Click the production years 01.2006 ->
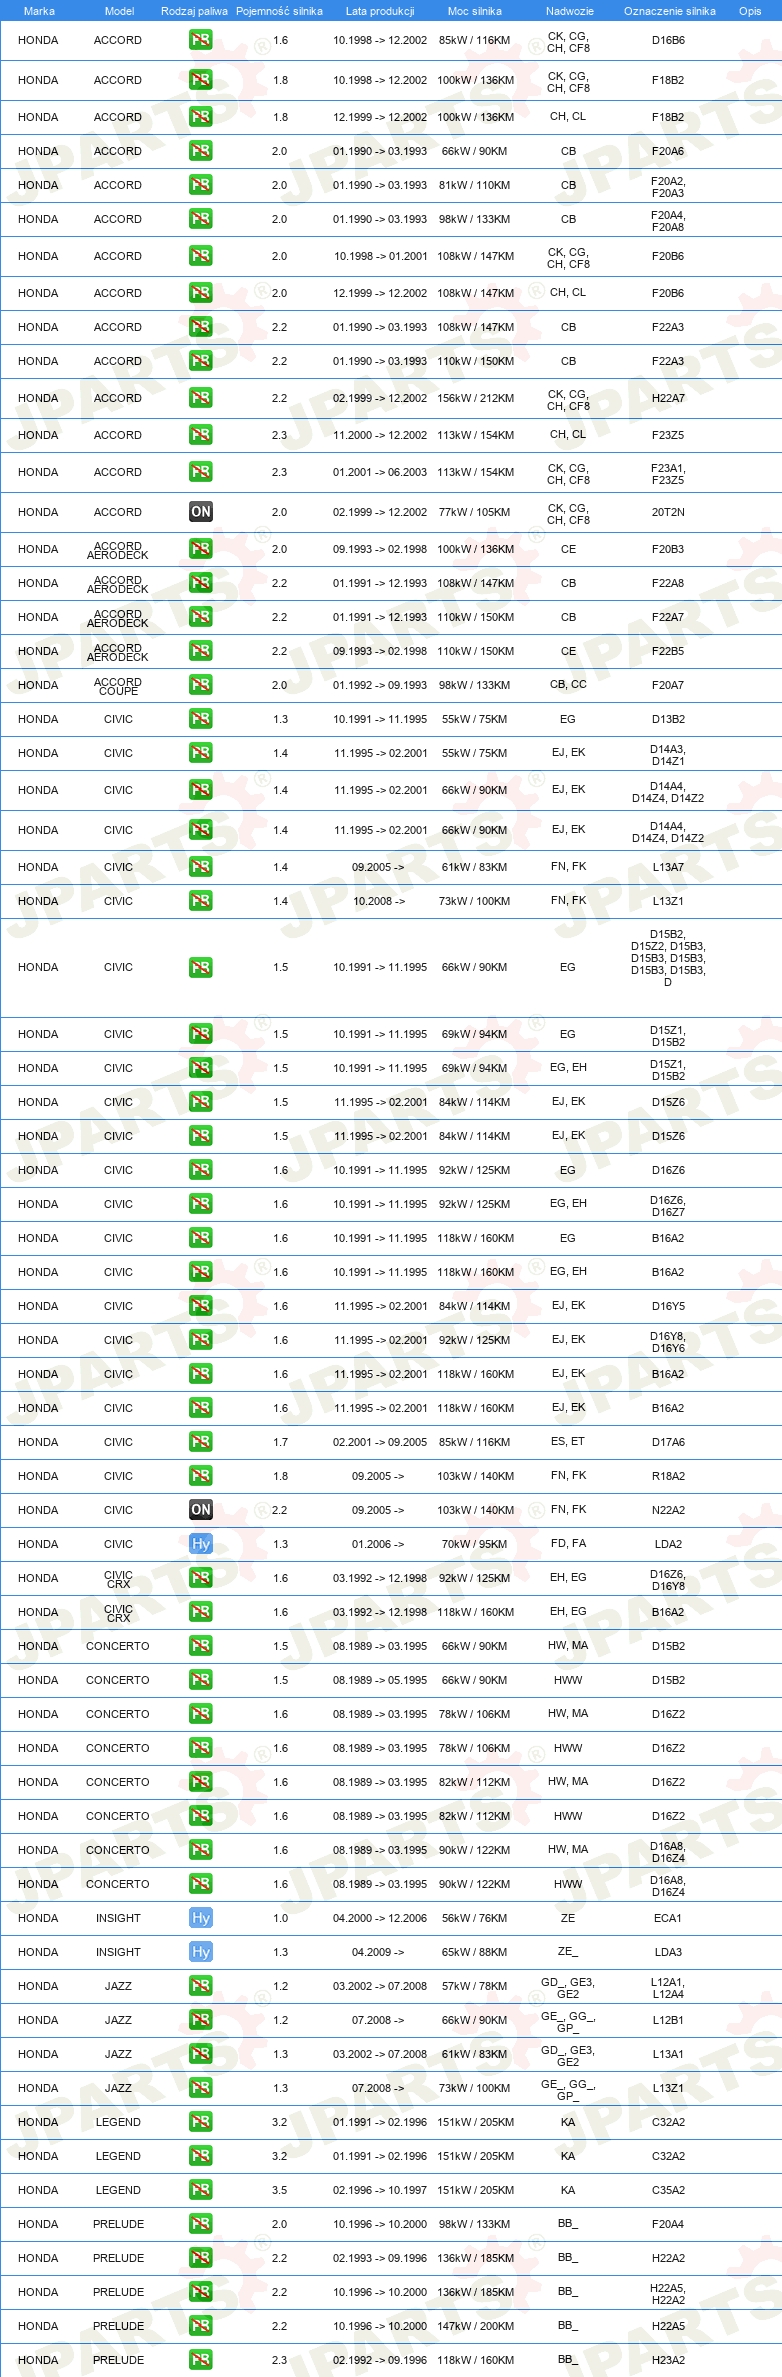Screen dimensions: 782x2377 (x=378, y=1544)
